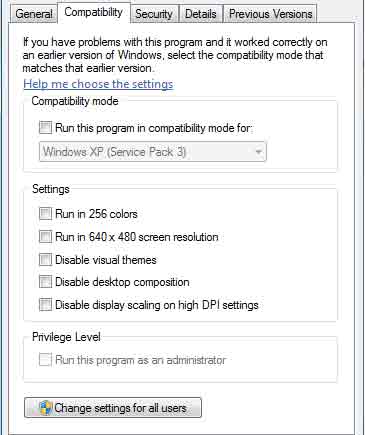Viewport: 365px width, 435px height.
Task: Click the Compatibility mode group label
Action: (75, 101)
